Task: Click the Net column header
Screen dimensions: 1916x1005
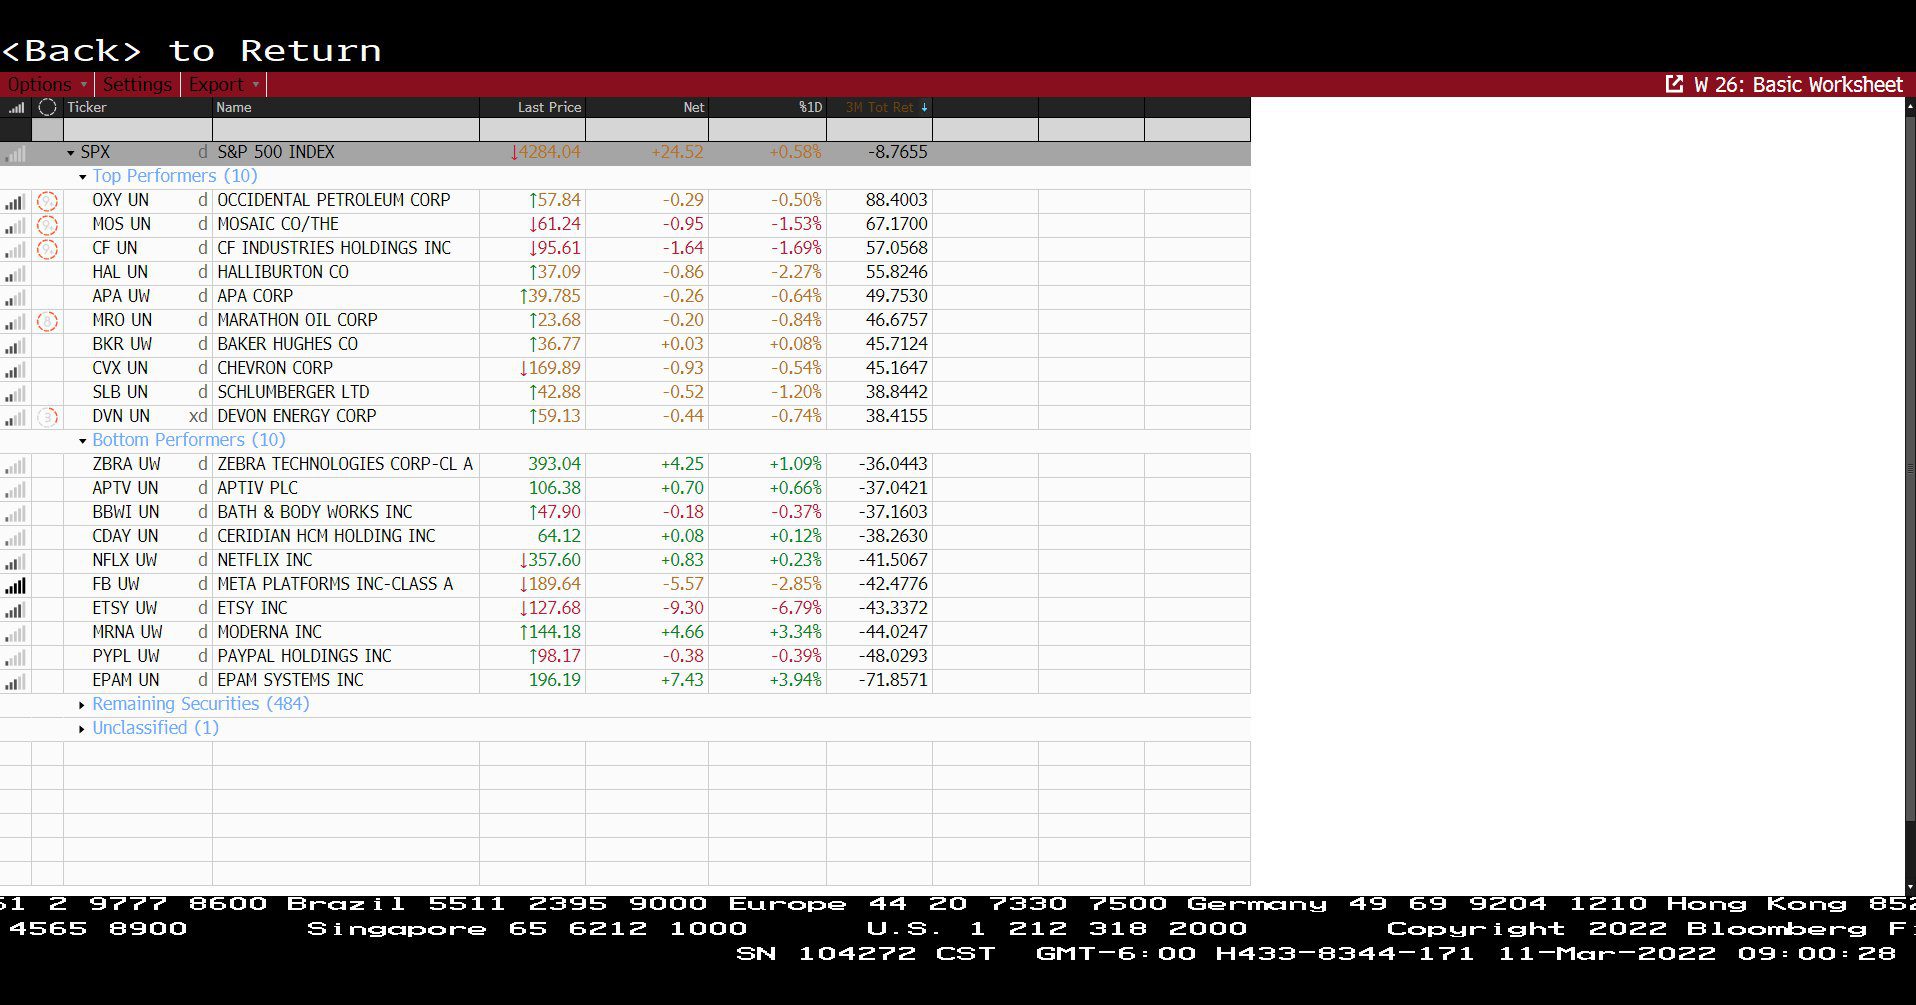Action: pyautogui.click(x=647, y=107)
